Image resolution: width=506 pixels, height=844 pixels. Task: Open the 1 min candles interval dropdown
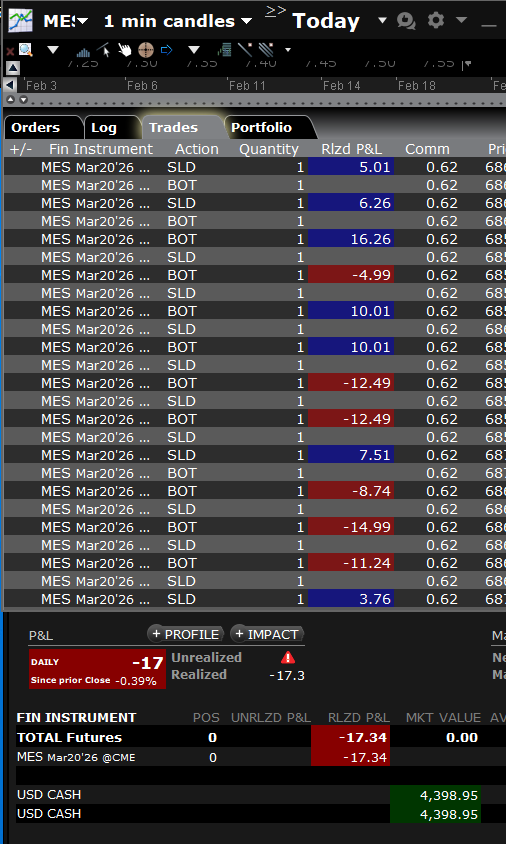pos(247,22)
